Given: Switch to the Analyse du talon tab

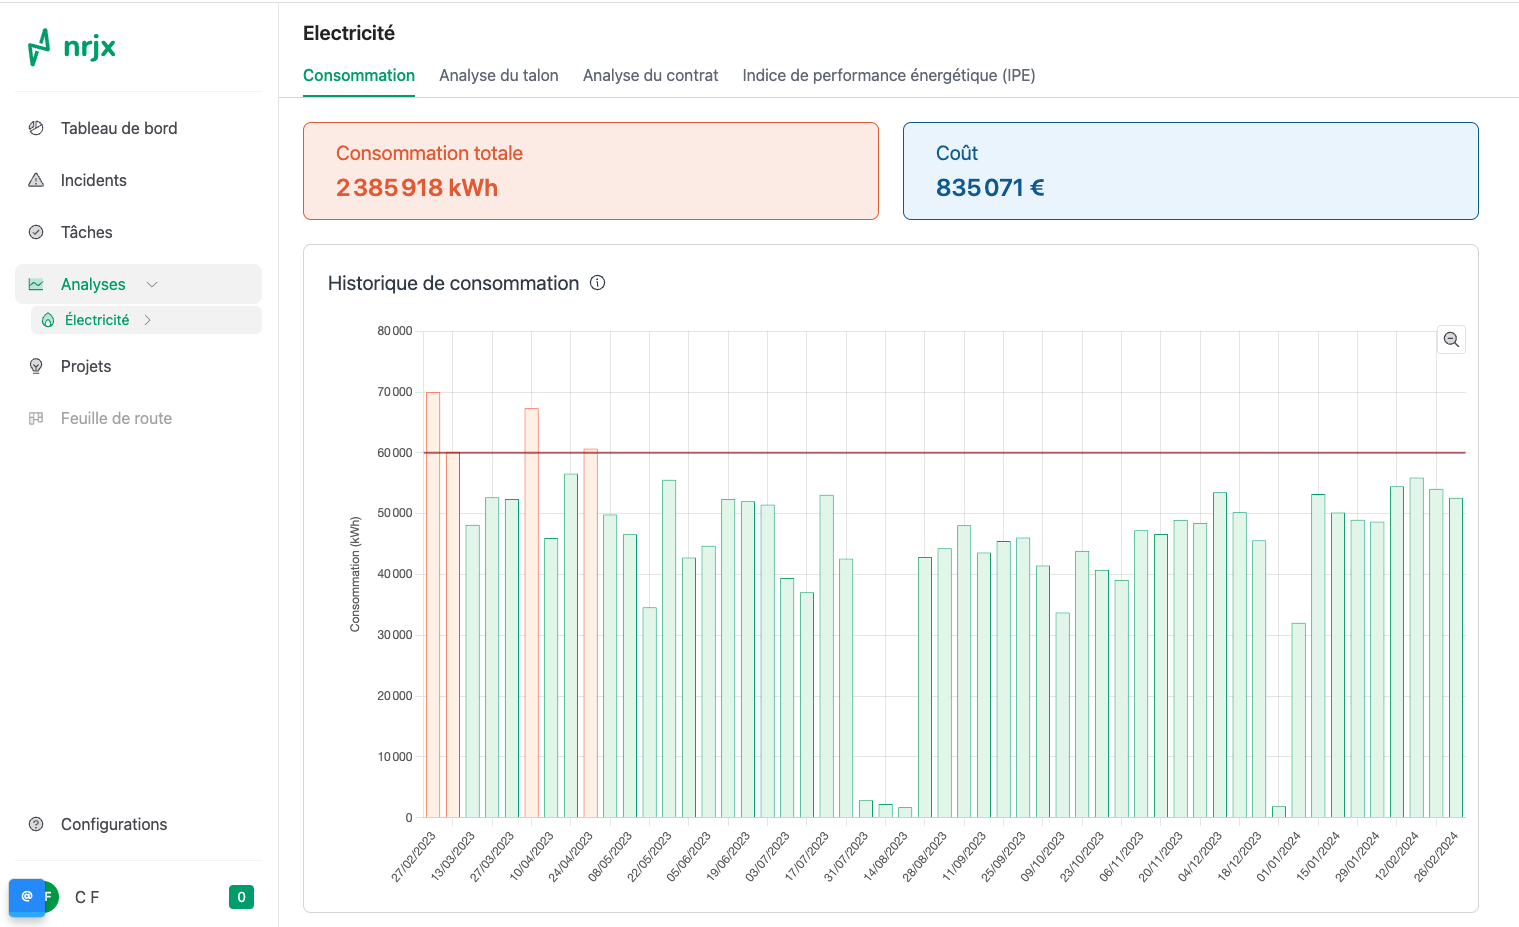Looking at the screenshot, I should (x=498, y=76).
